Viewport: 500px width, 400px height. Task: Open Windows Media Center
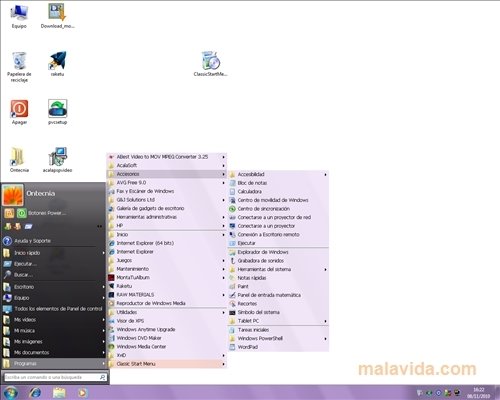(x=167, y=347)
